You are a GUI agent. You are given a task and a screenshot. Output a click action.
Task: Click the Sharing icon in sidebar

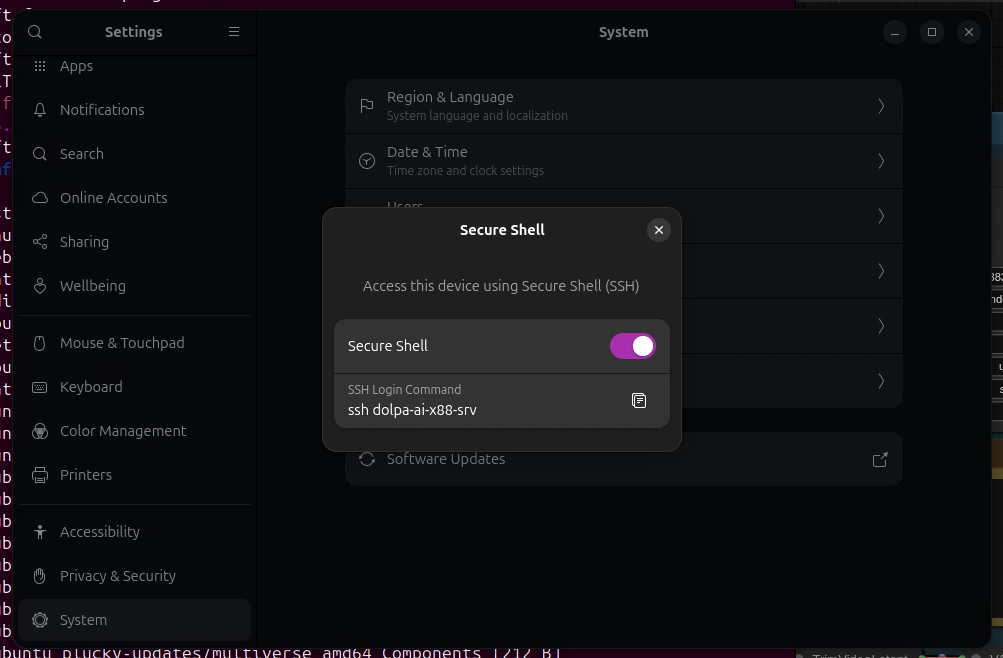coord(40,242)
